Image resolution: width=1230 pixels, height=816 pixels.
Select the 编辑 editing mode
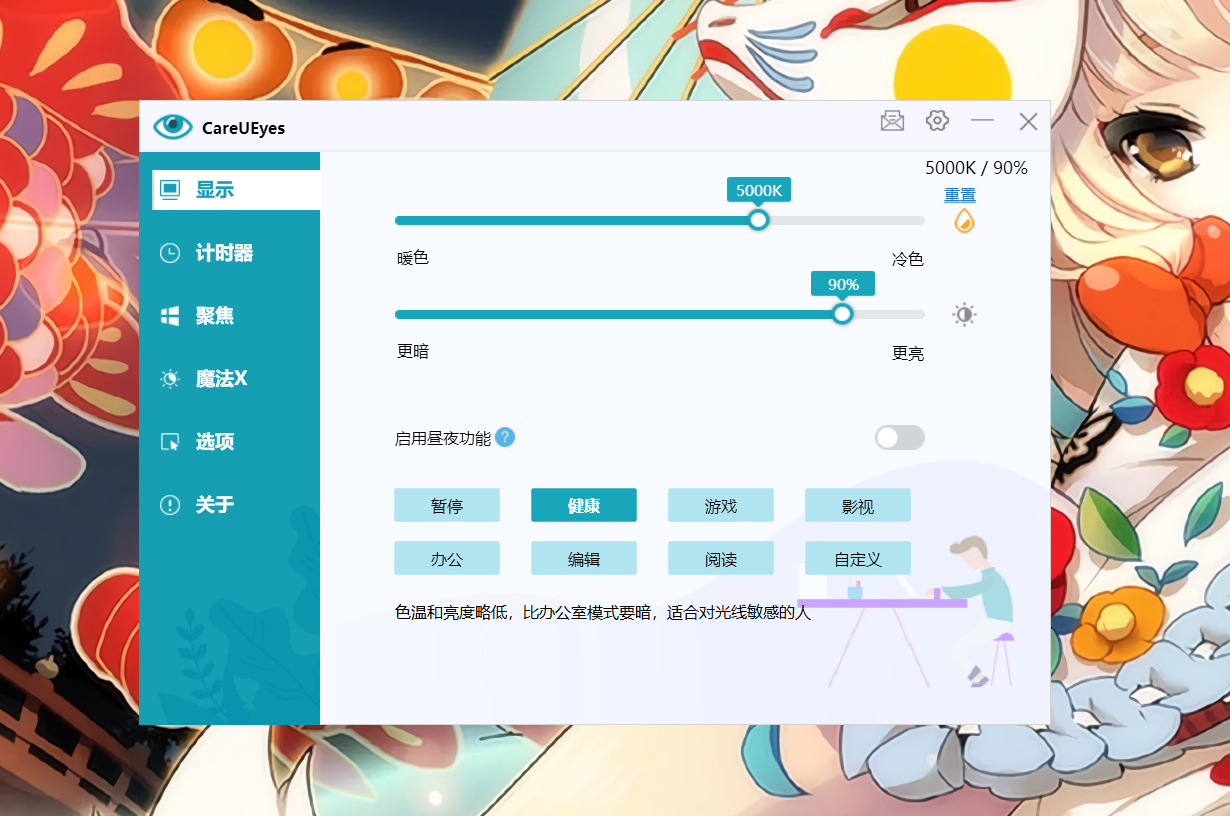point(584,558)
